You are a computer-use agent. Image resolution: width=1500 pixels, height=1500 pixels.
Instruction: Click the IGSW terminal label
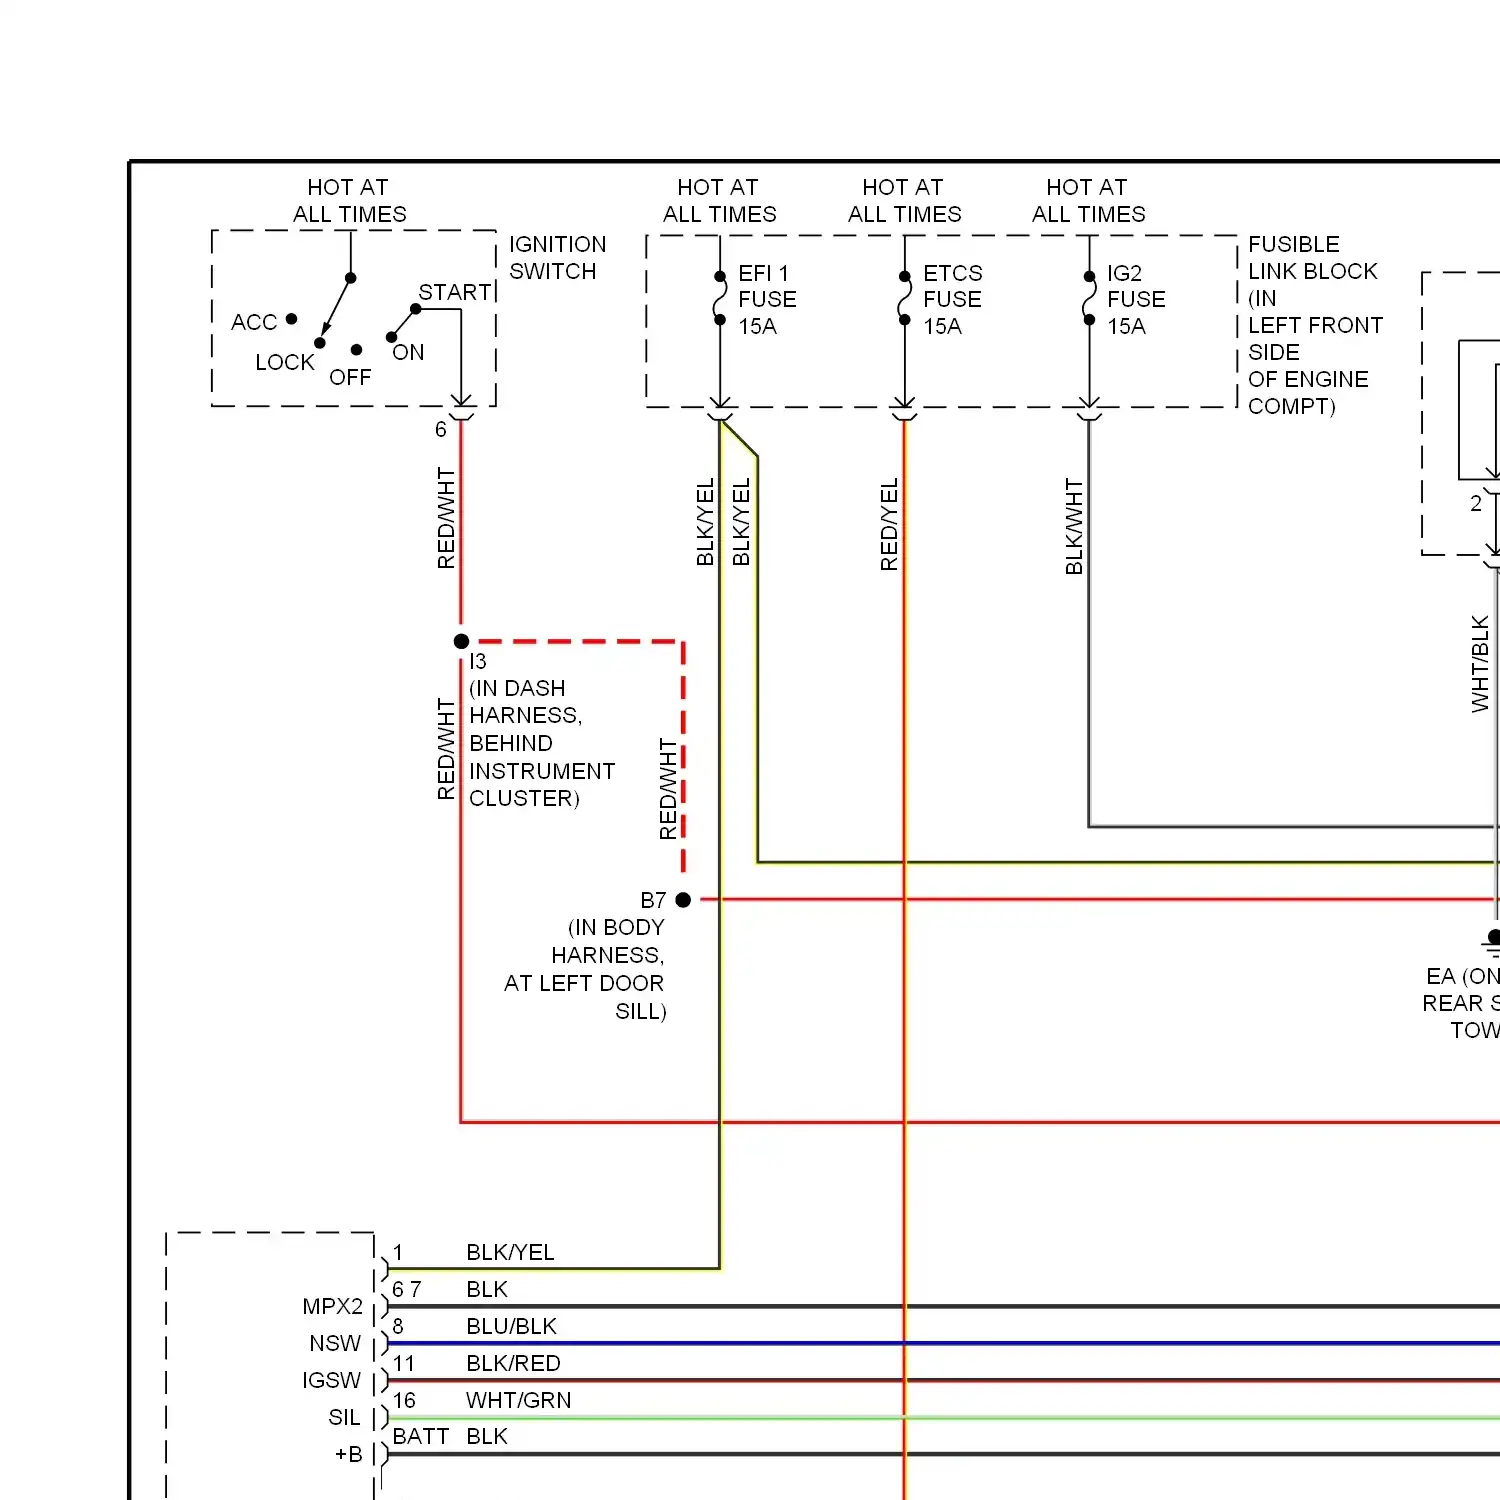pos(332,1380)
